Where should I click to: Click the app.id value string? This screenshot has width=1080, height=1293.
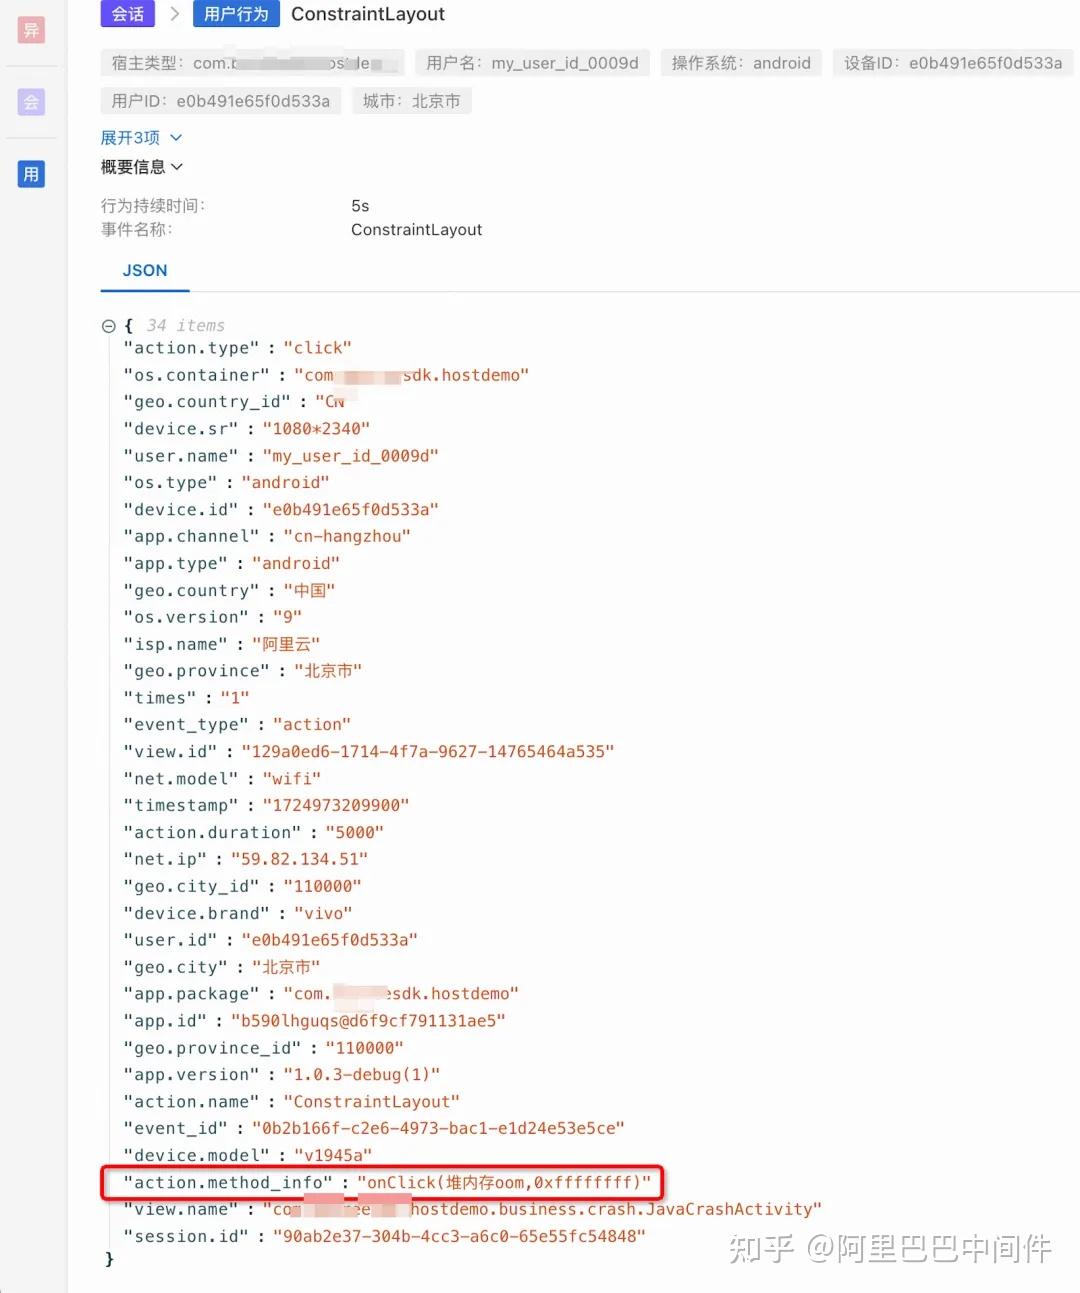pyautogui.click(x=368, y=1021)
